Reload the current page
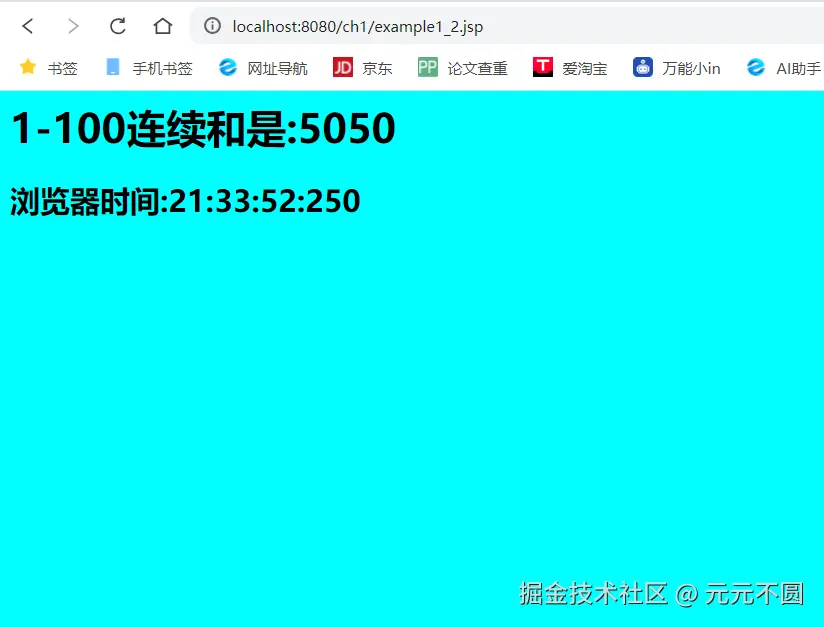 pyautogui.click(x=116, y=27)
